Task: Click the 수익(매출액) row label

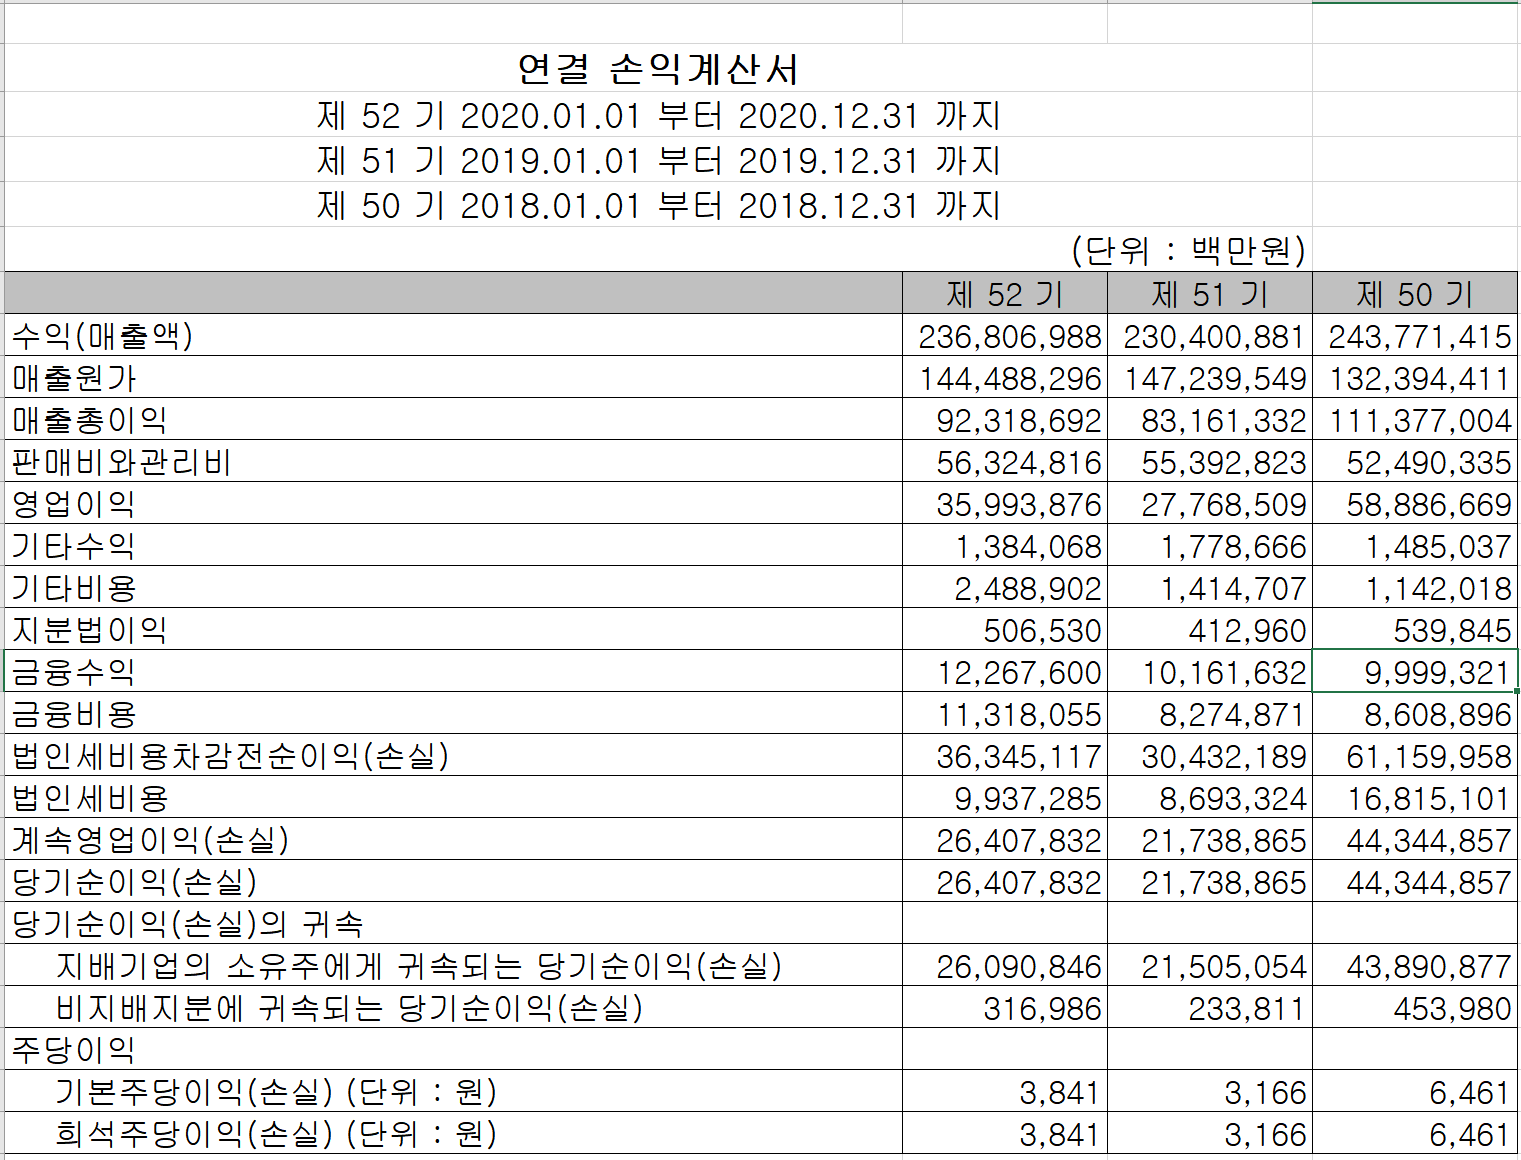Action: (102, 336)
